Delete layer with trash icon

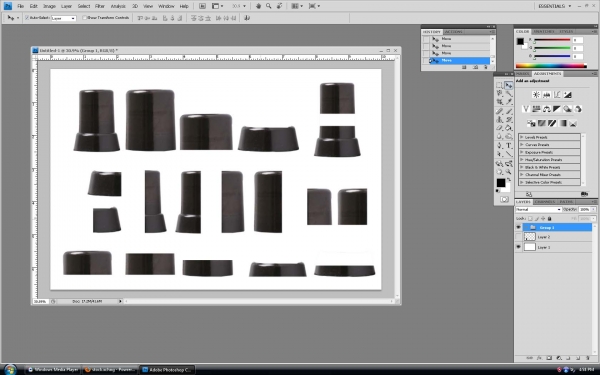pyautogui.click(x=588, y=358)
